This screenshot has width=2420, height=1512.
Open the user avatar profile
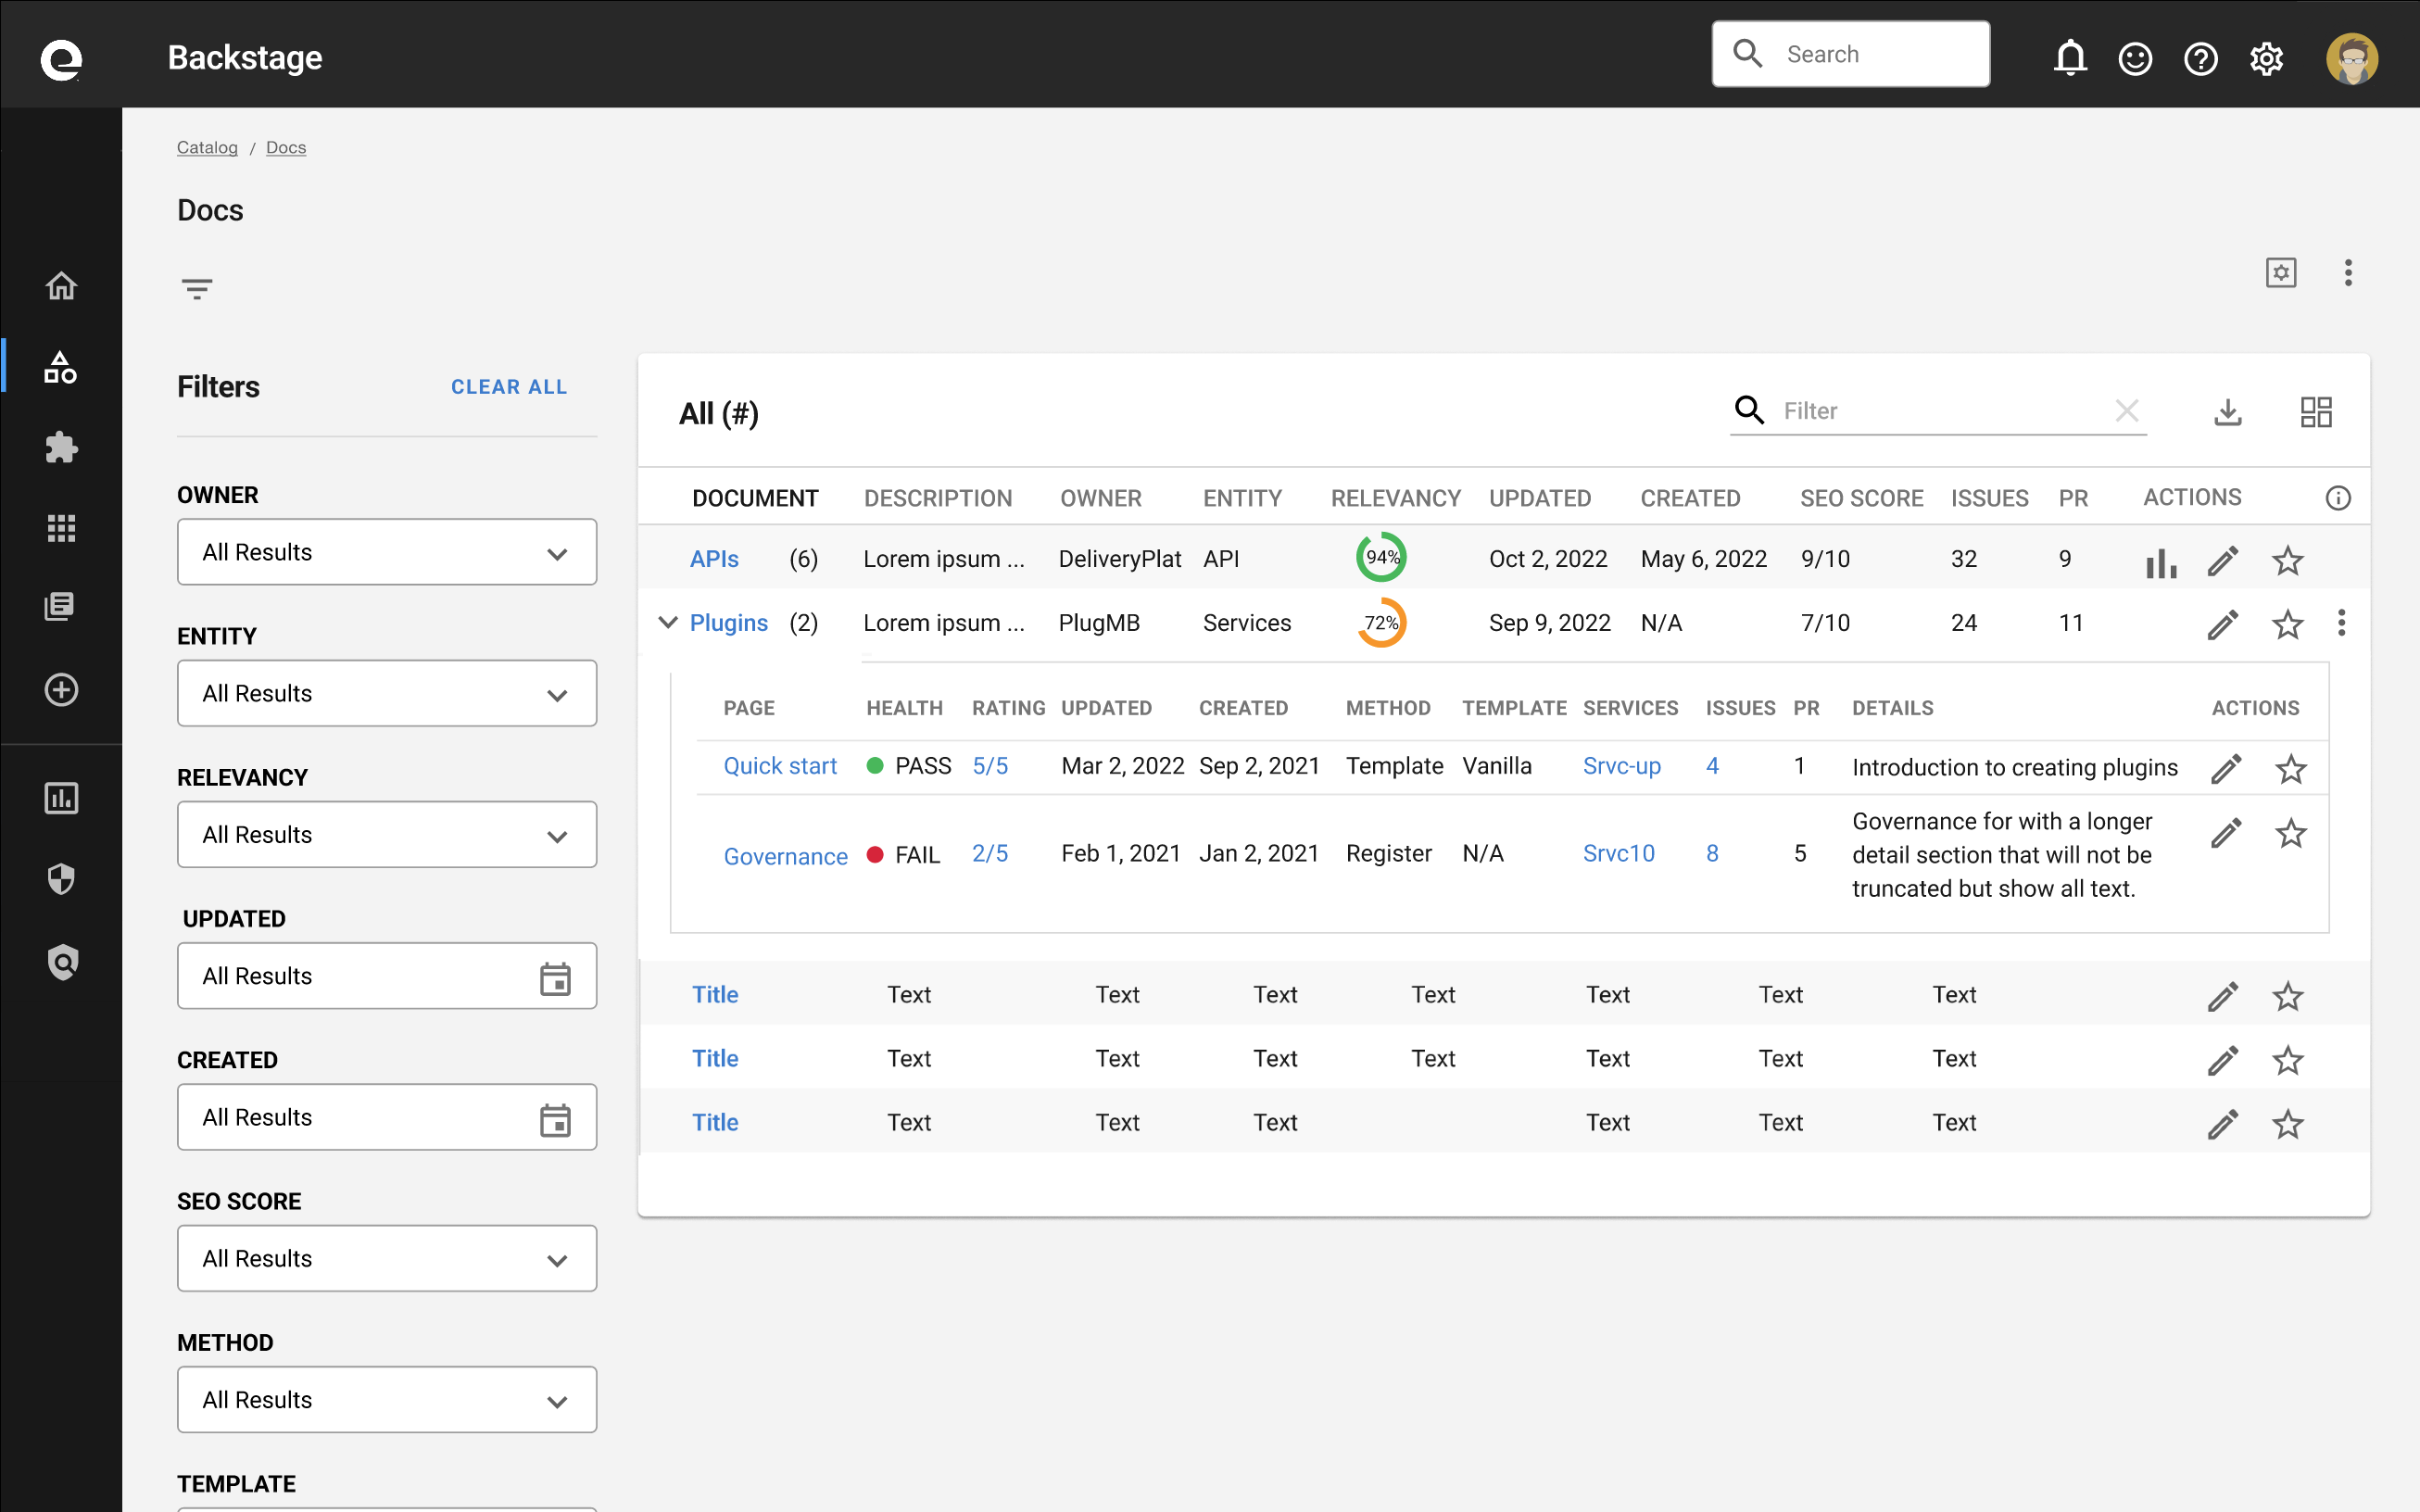[2352, 59]
